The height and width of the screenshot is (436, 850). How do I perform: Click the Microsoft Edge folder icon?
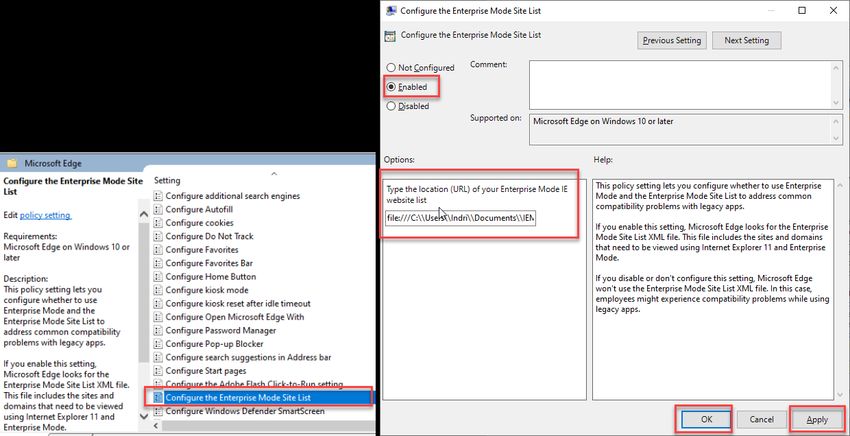click(x=12, y=163)
